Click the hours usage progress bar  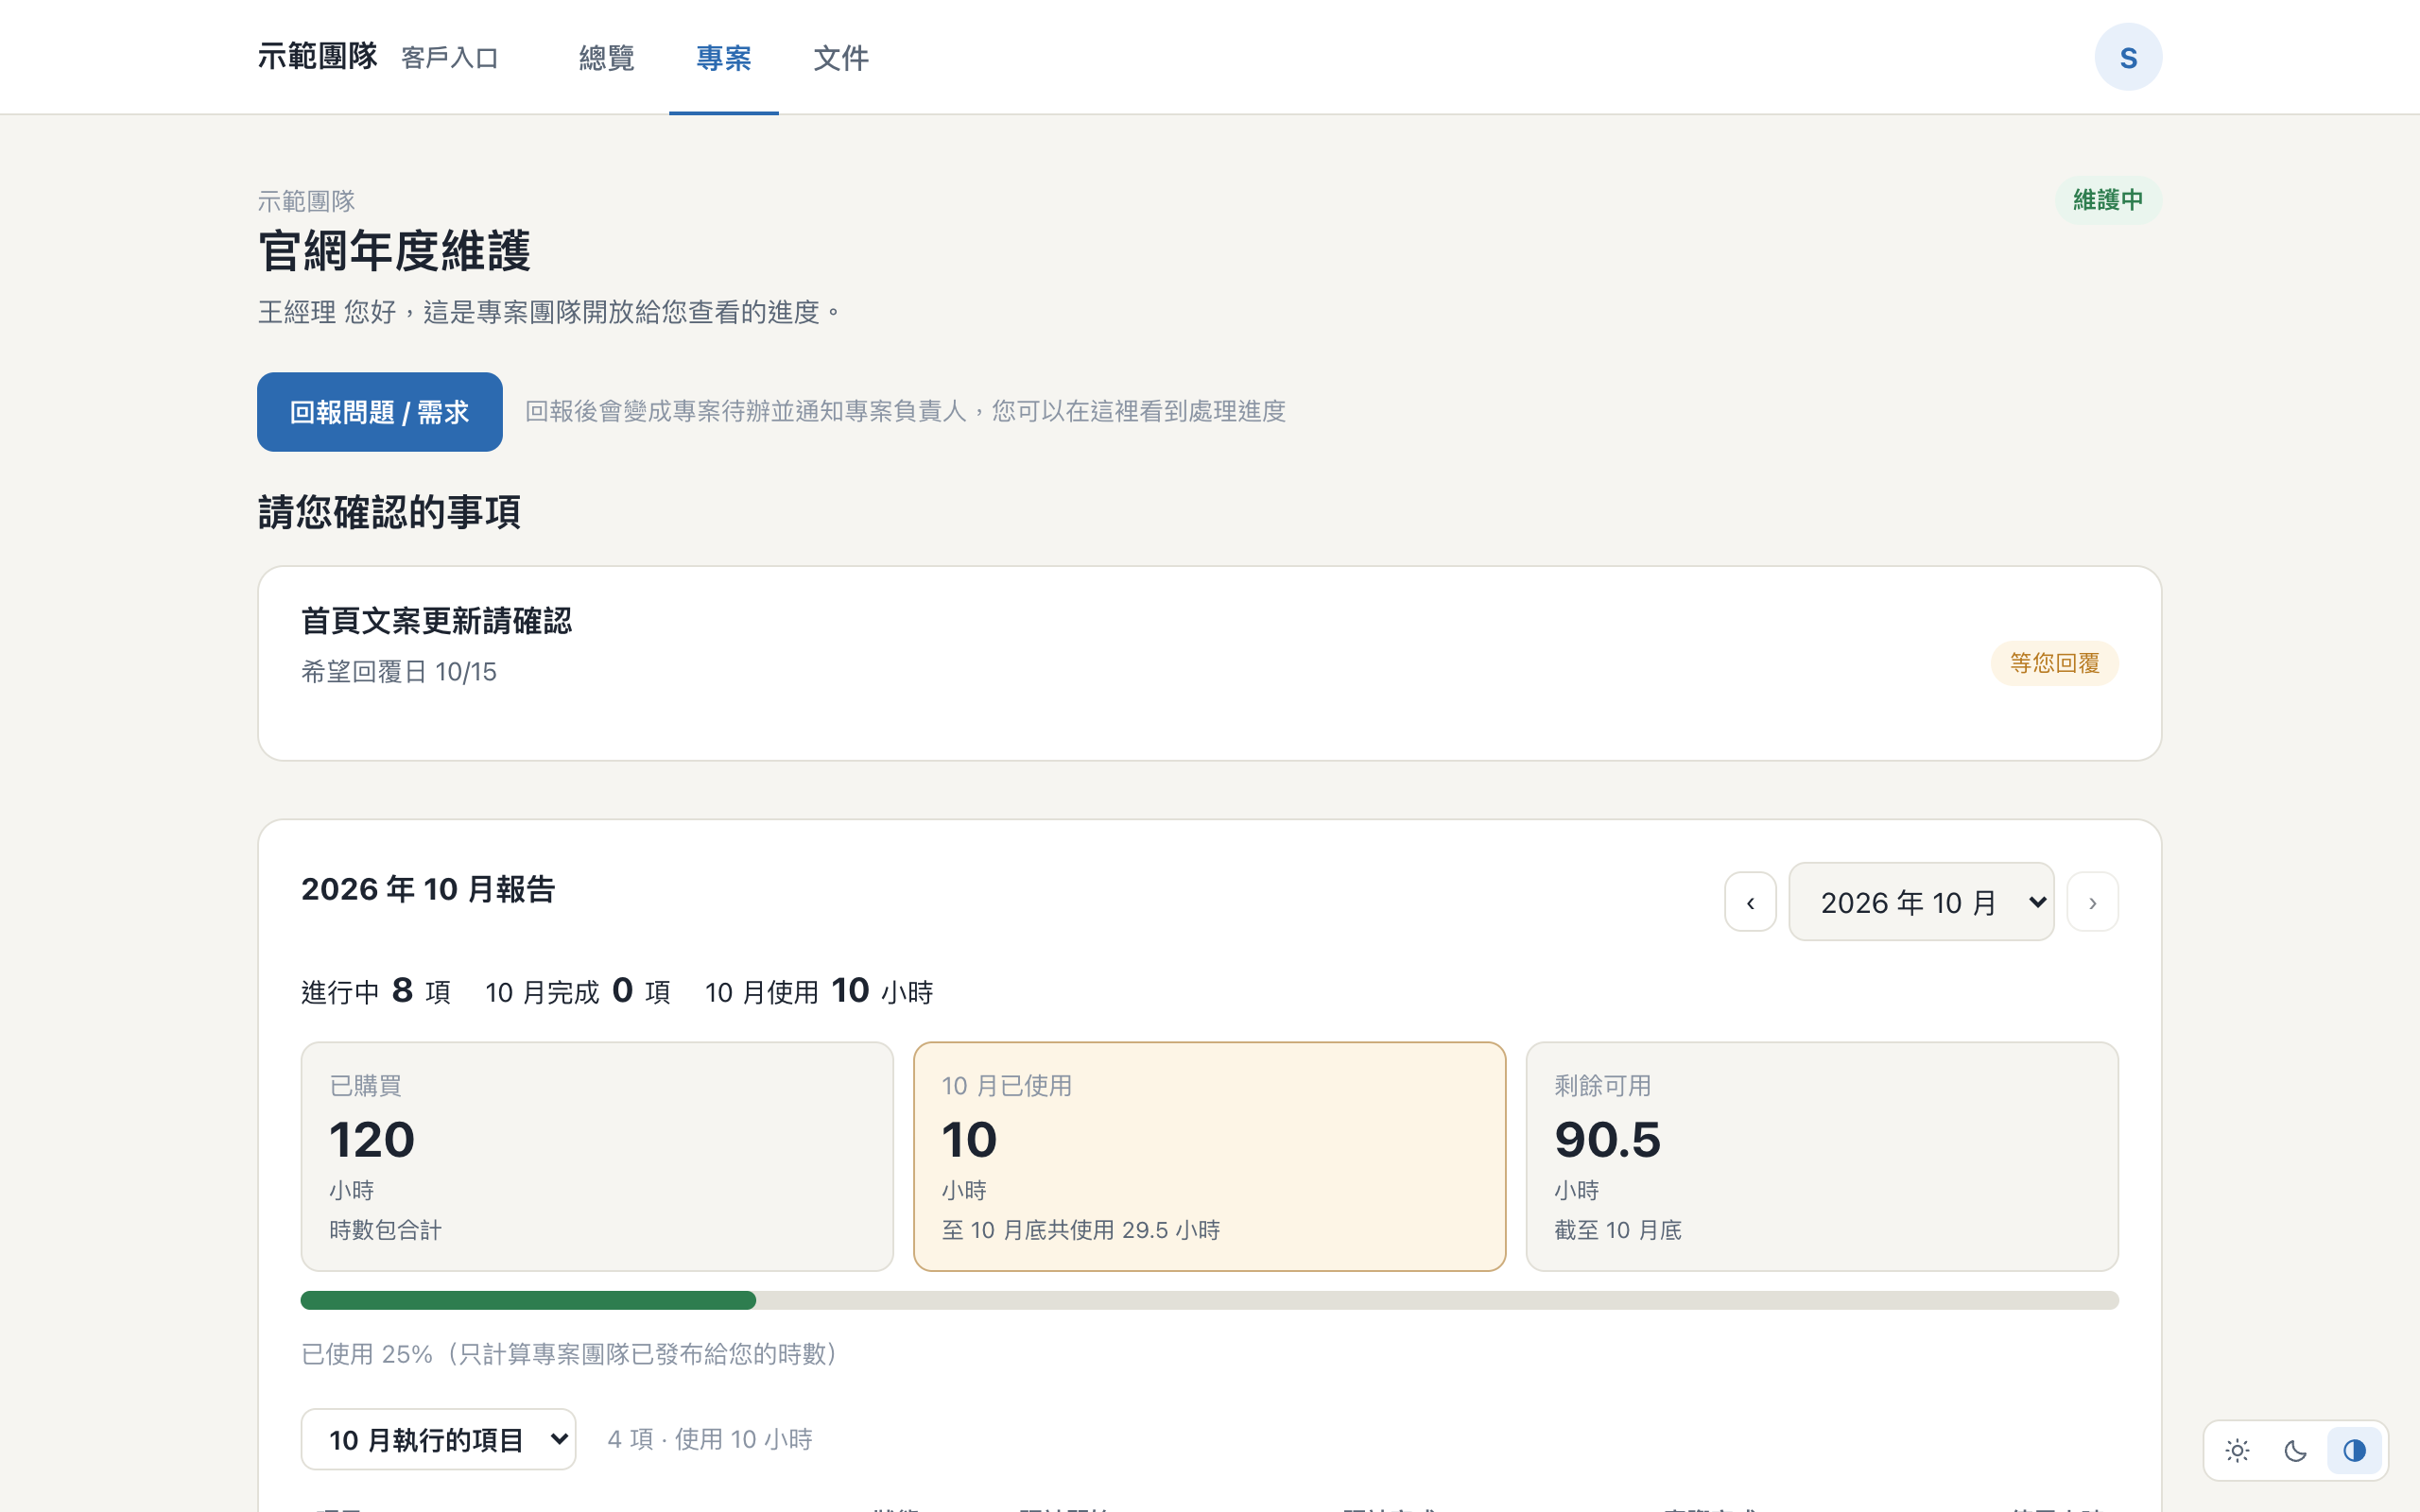(1210, 1300)
